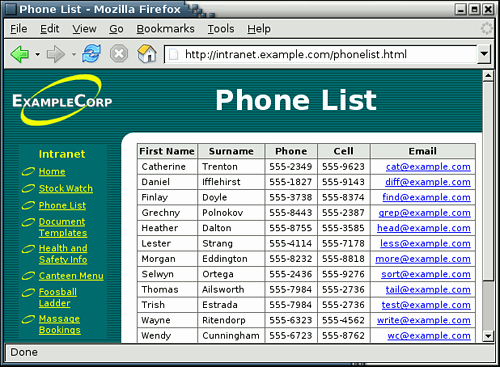Expand the address bar URL dropdown
Screen dimensions: 500x367
pos(484,54)
